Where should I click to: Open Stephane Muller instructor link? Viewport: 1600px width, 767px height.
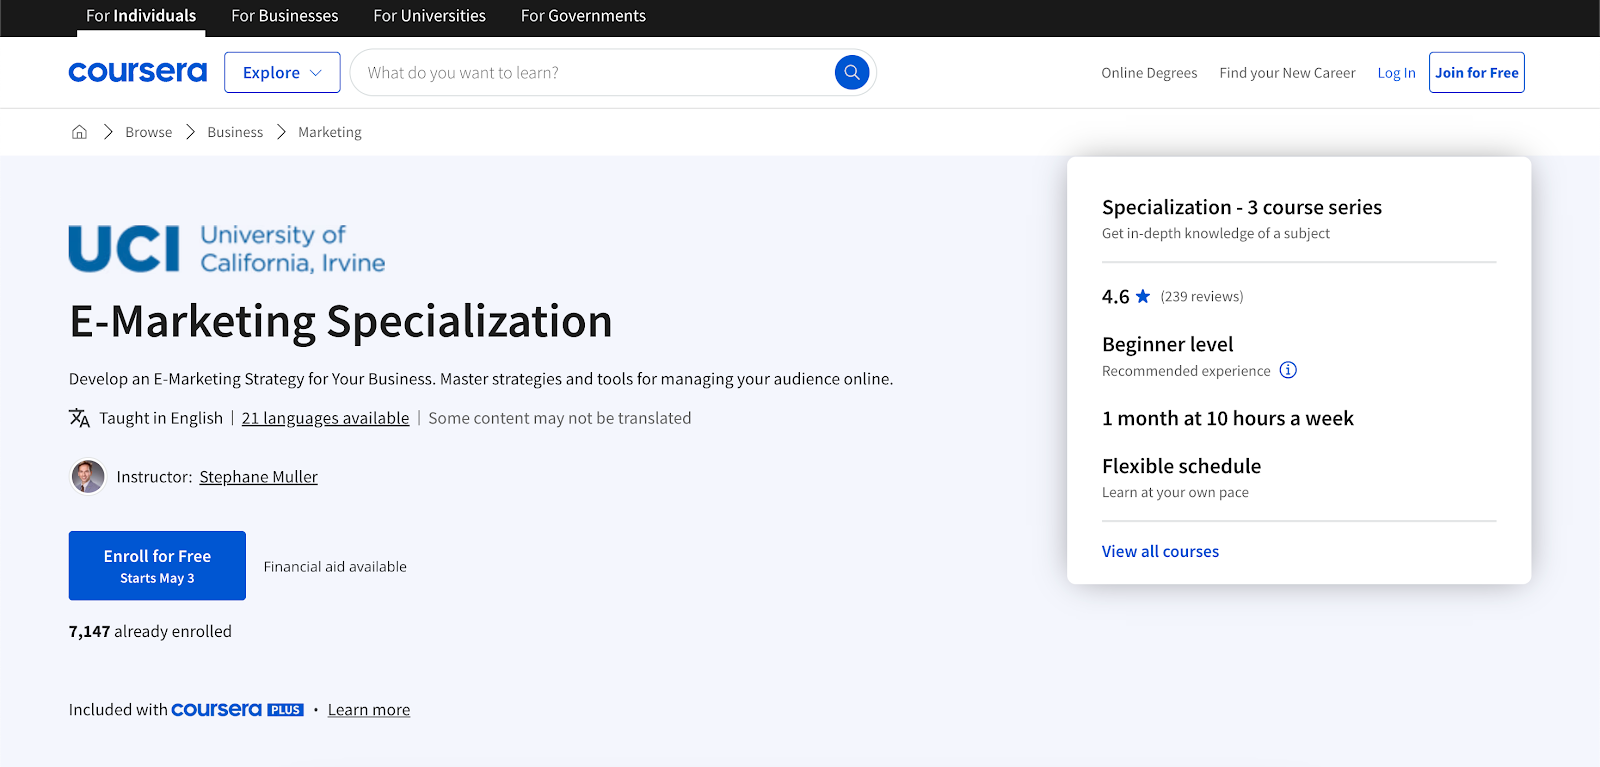tap(258, 477)
